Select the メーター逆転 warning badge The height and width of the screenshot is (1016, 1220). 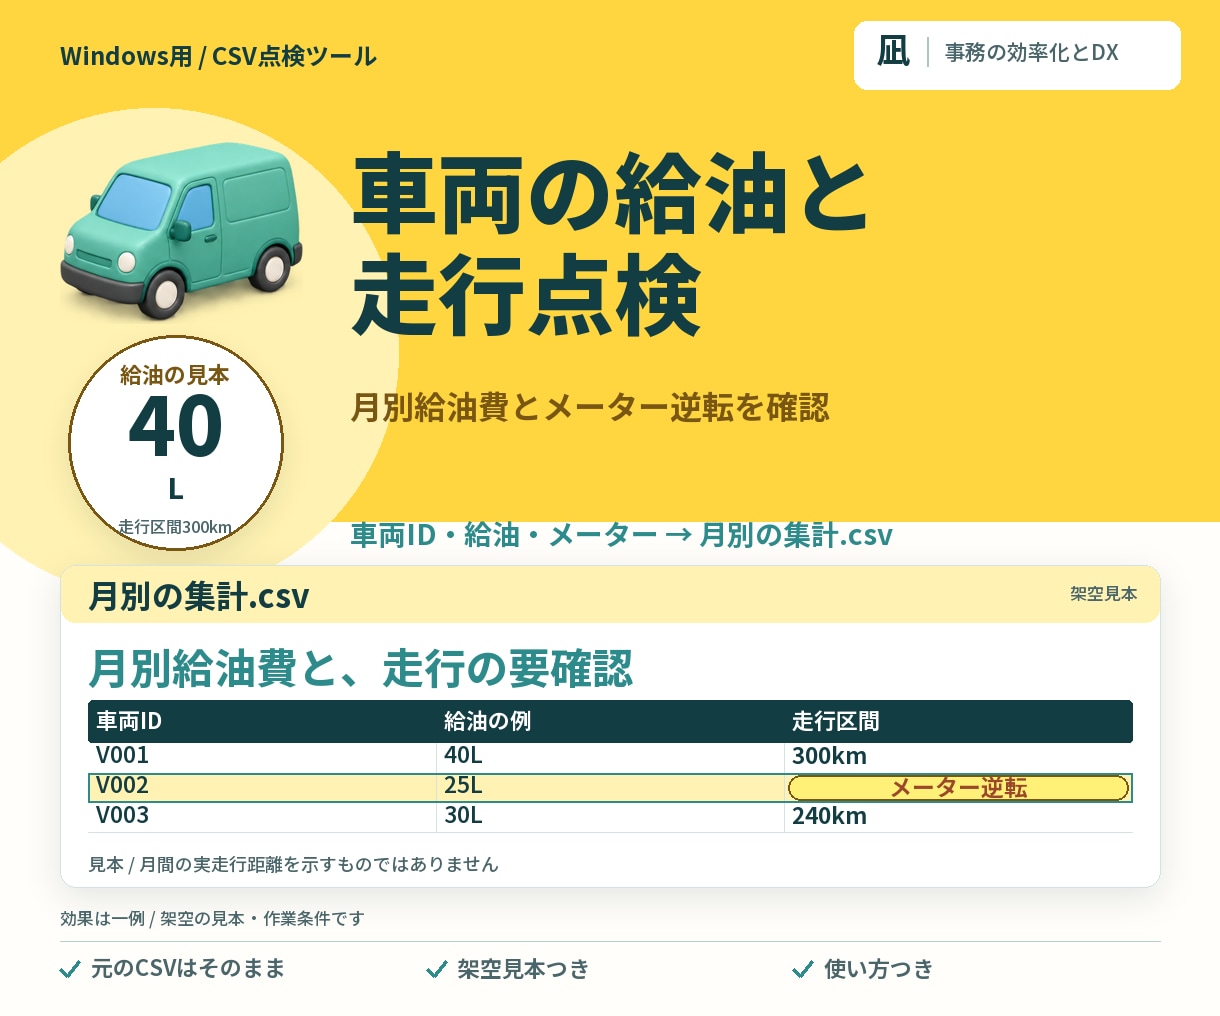958,788
